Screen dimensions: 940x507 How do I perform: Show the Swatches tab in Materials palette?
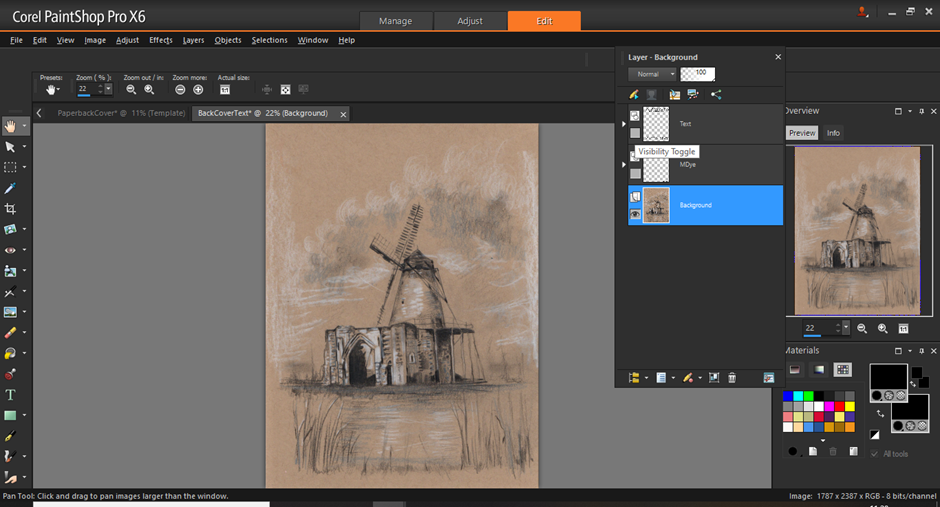842,370
